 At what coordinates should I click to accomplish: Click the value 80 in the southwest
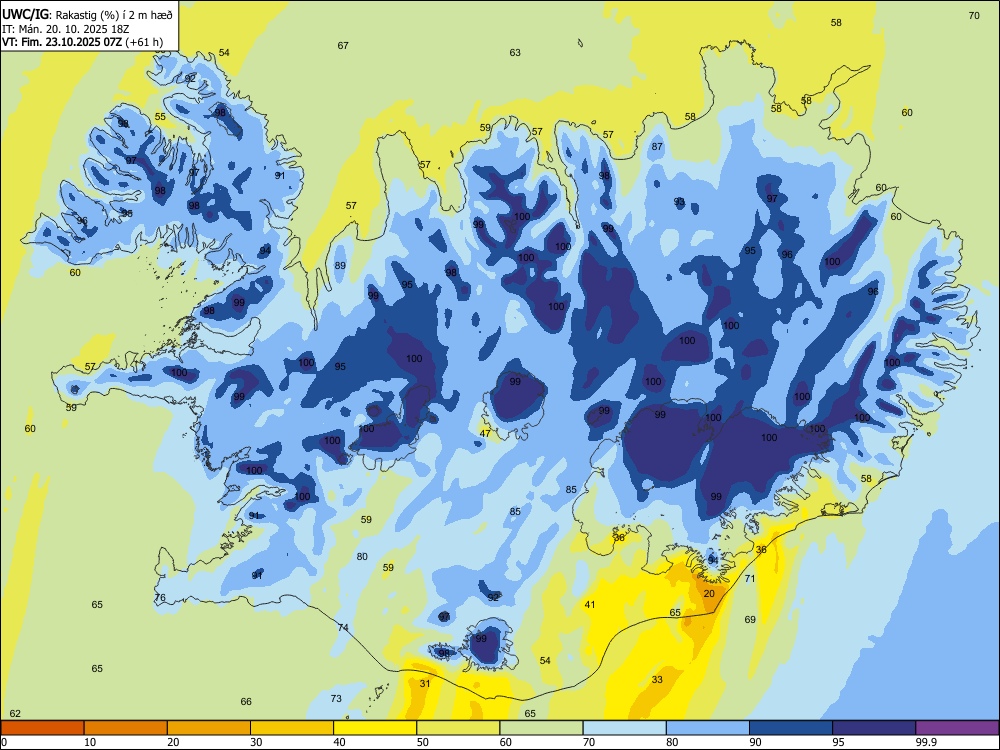point(362,557)
